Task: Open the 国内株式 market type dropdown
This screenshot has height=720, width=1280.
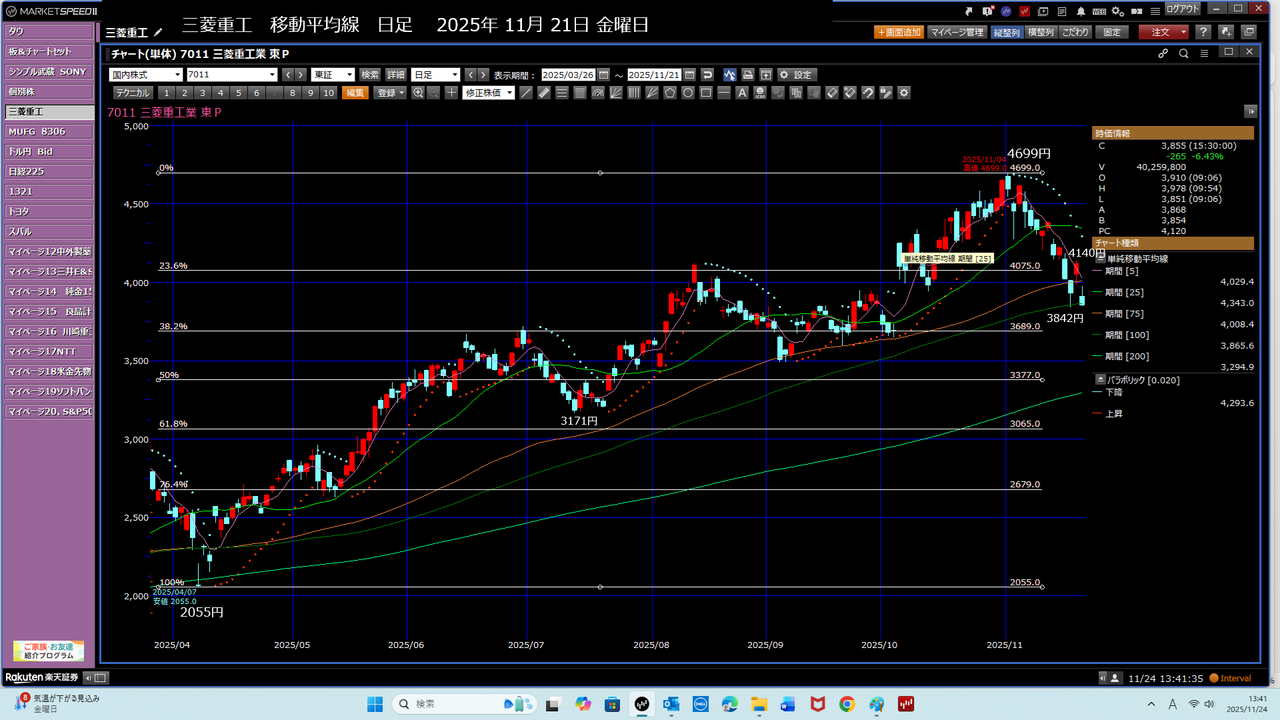Action: point(145,75)
